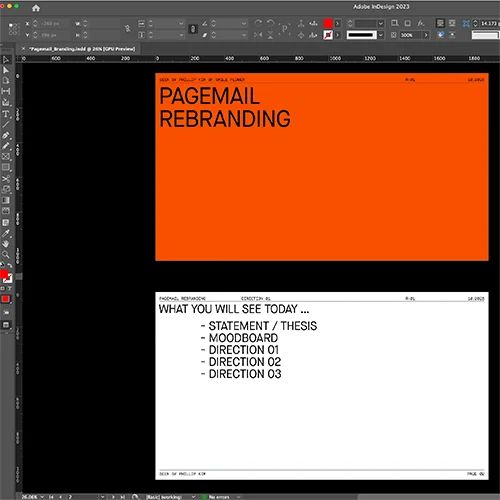Select the Pen tool
This screenshot has width=500, height=500.
click(6, 135)
